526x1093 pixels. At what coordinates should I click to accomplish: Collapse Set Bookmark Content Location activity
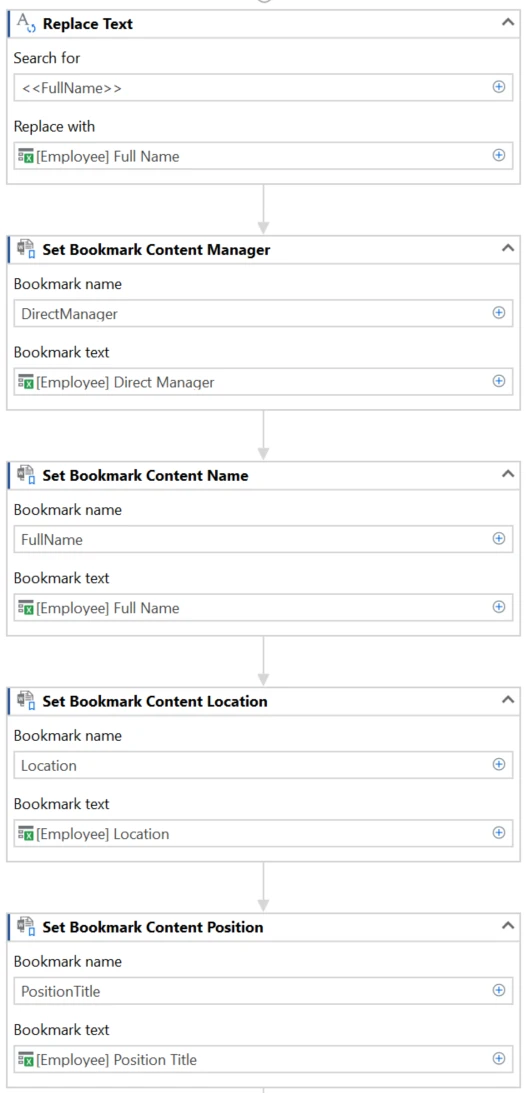tap(508, 701)
